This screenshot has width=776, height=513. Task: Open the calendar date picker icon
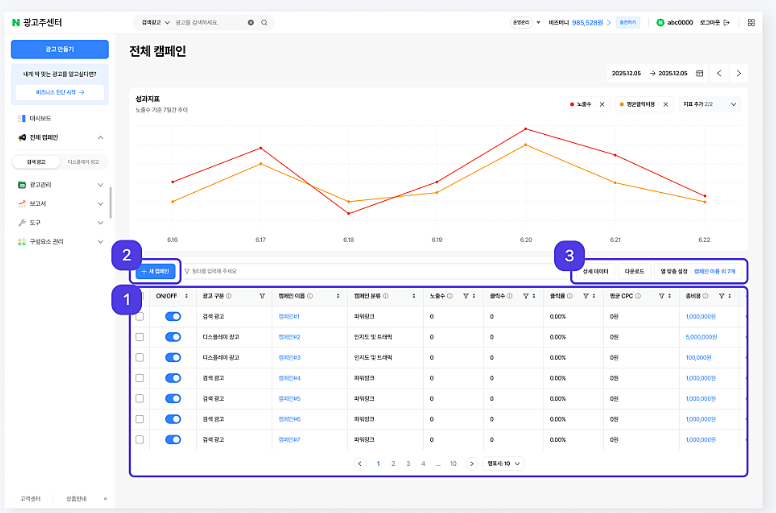699,73
